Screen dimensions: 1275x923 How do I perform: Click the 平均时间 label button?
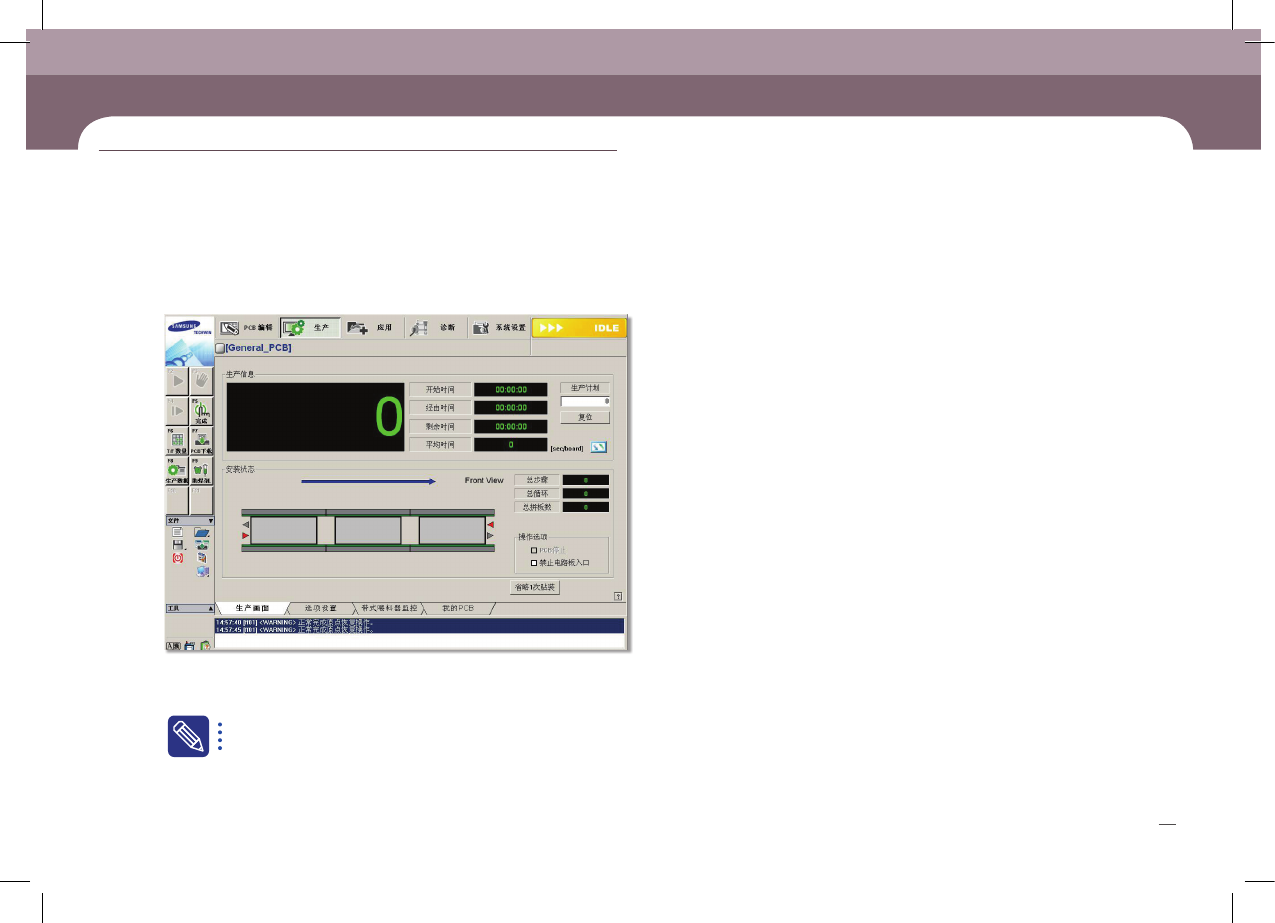point(440,445)
